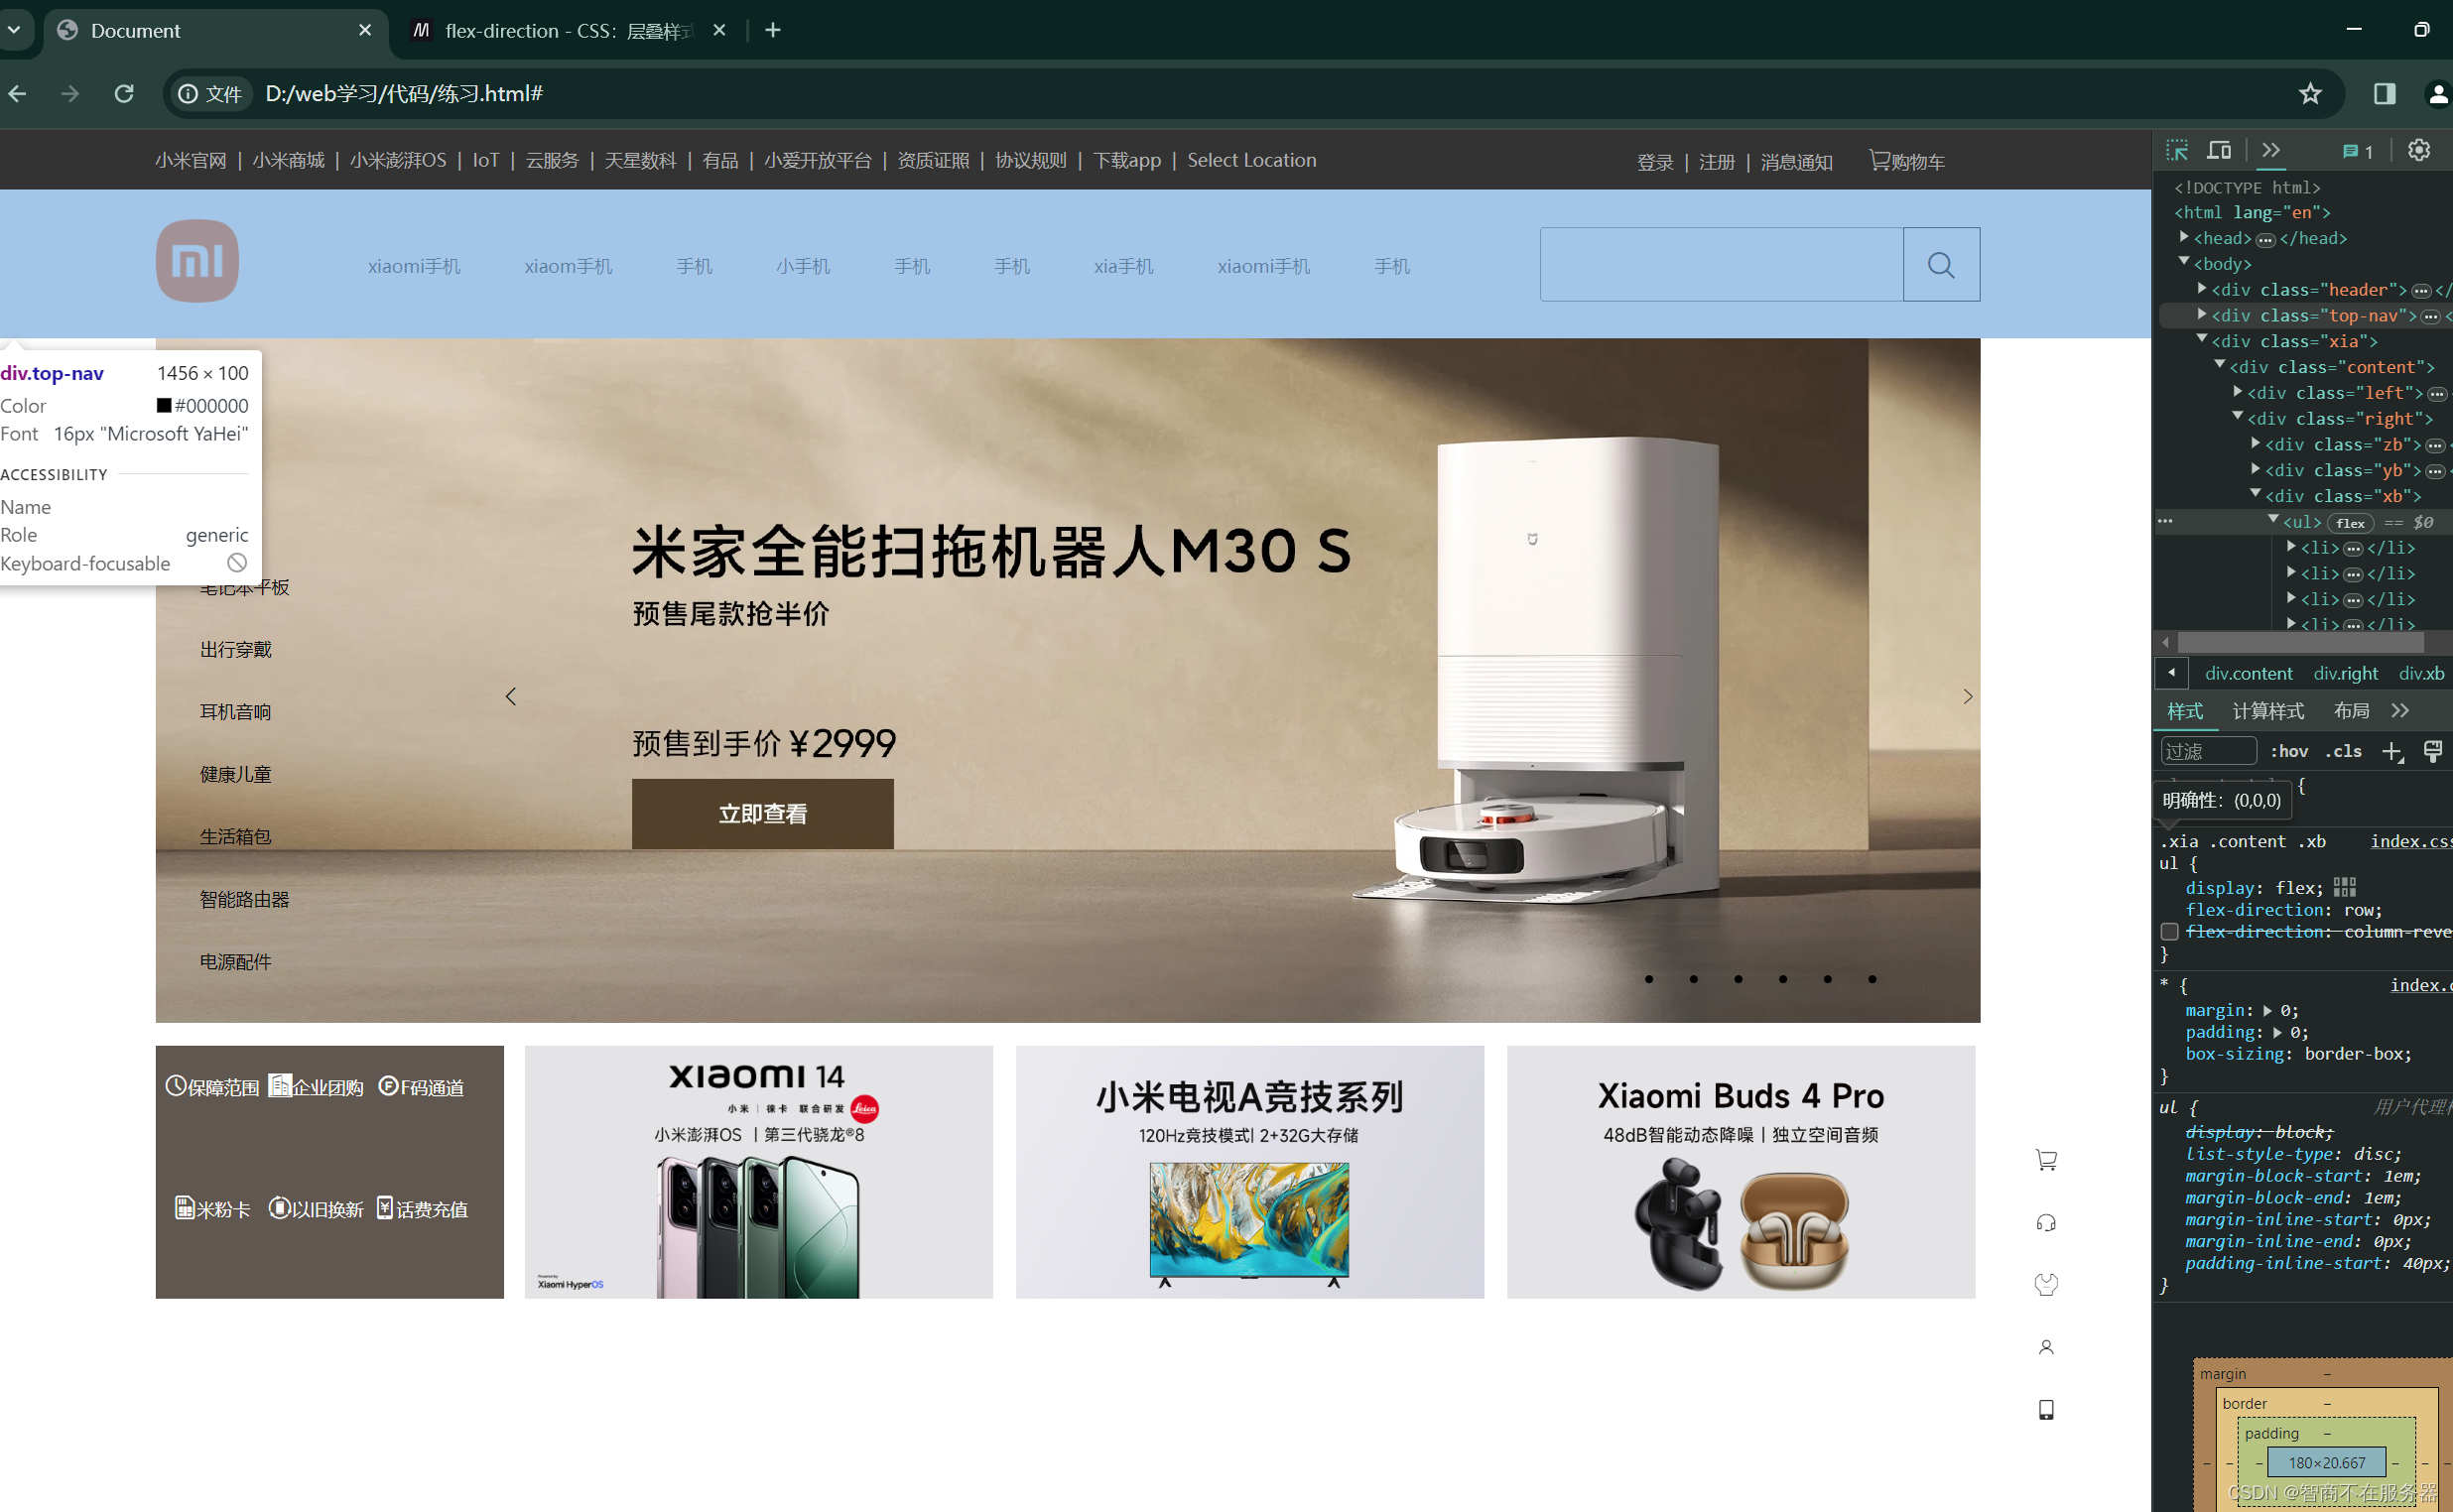The height and width of the screenshot is (1512, 2453).
Task: Click the floating sidebar user profile icon
Action: [x=2046, y=1347]
